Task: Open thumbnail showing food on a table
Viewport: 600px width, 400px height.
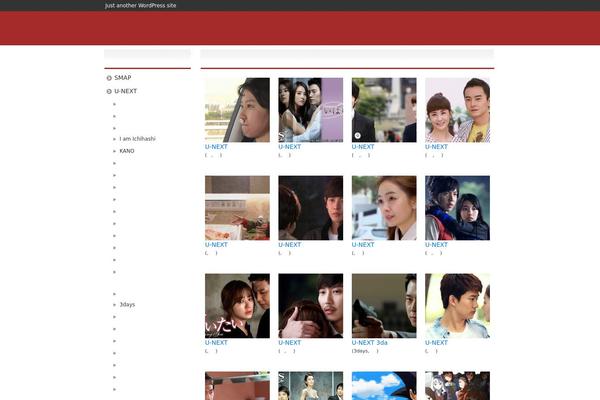Action: pyautogui.click(x=237, y=208)
